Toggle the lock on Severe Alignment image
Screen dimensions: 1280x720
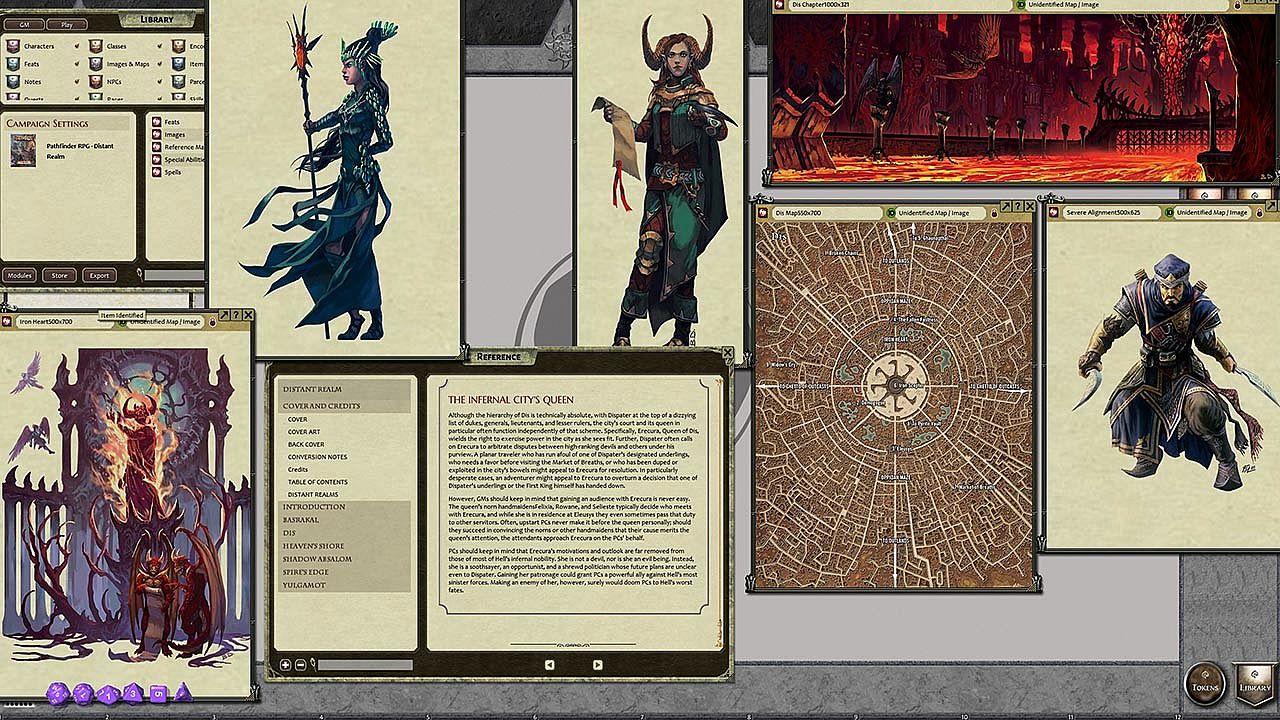1259,213
